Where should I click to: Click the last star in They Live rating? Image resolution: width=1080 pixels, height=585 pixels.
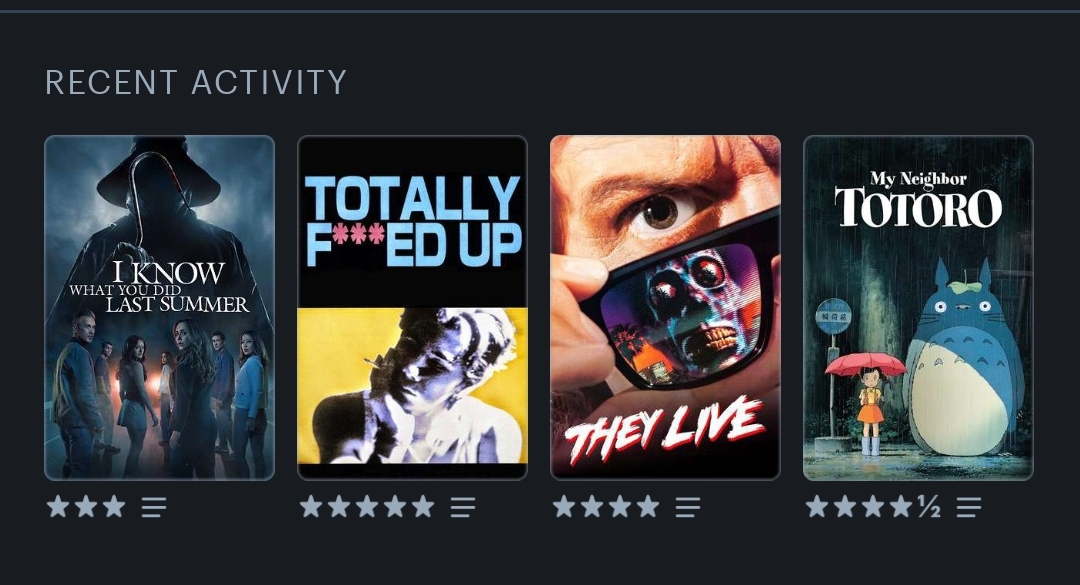pos(647,506)
